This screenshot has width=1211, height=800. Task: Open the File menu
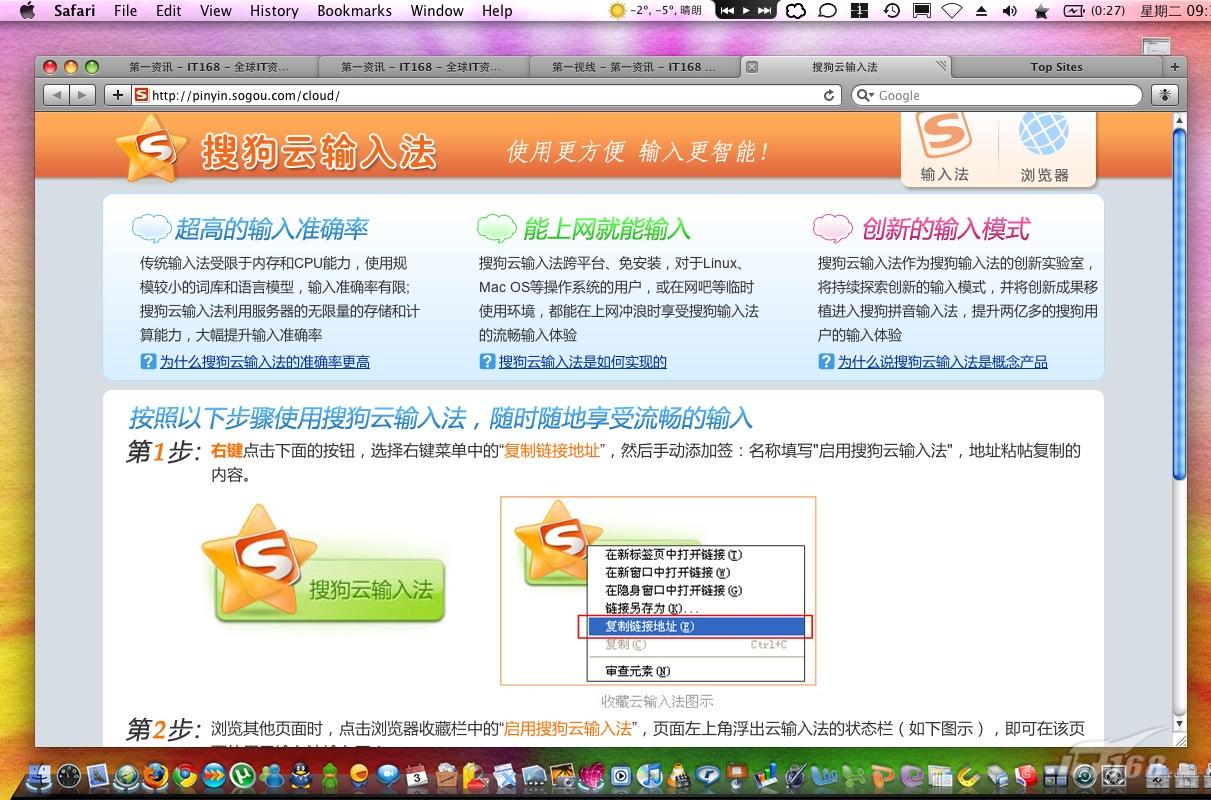(x=126, y=11)
